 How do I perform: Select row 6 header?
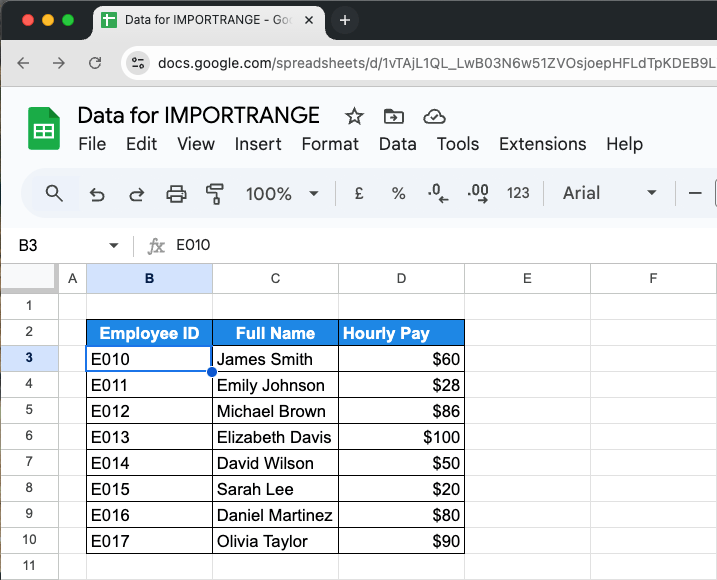(29, 435)
